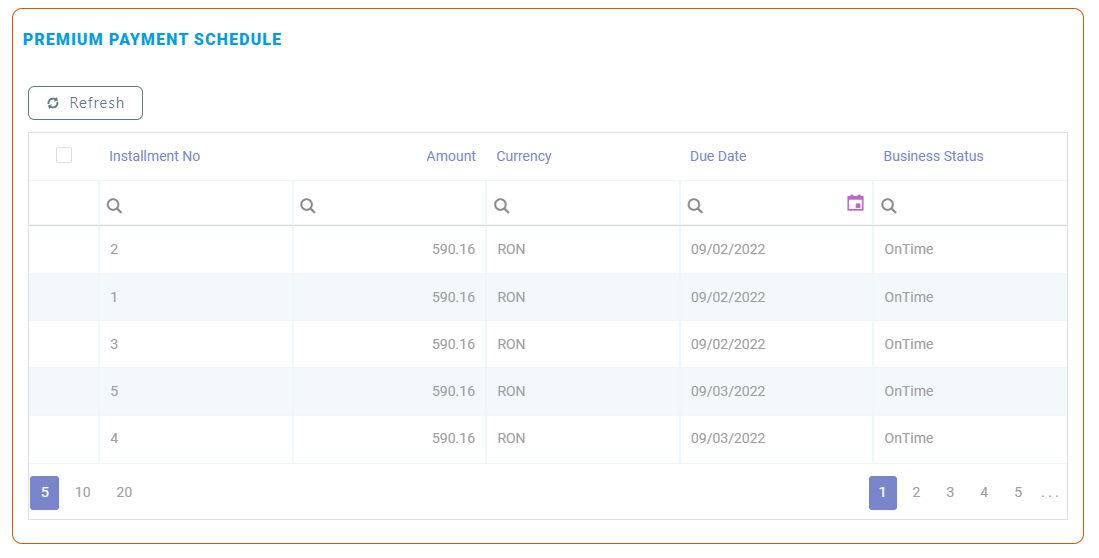
Task: Go to page 2 of the schedule
Action: [916, 492]
